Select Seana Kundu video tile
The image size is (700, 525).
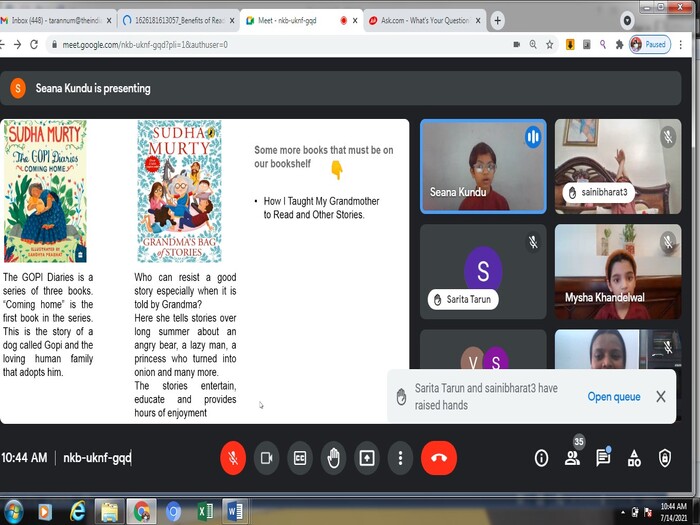tap(483, 166)
